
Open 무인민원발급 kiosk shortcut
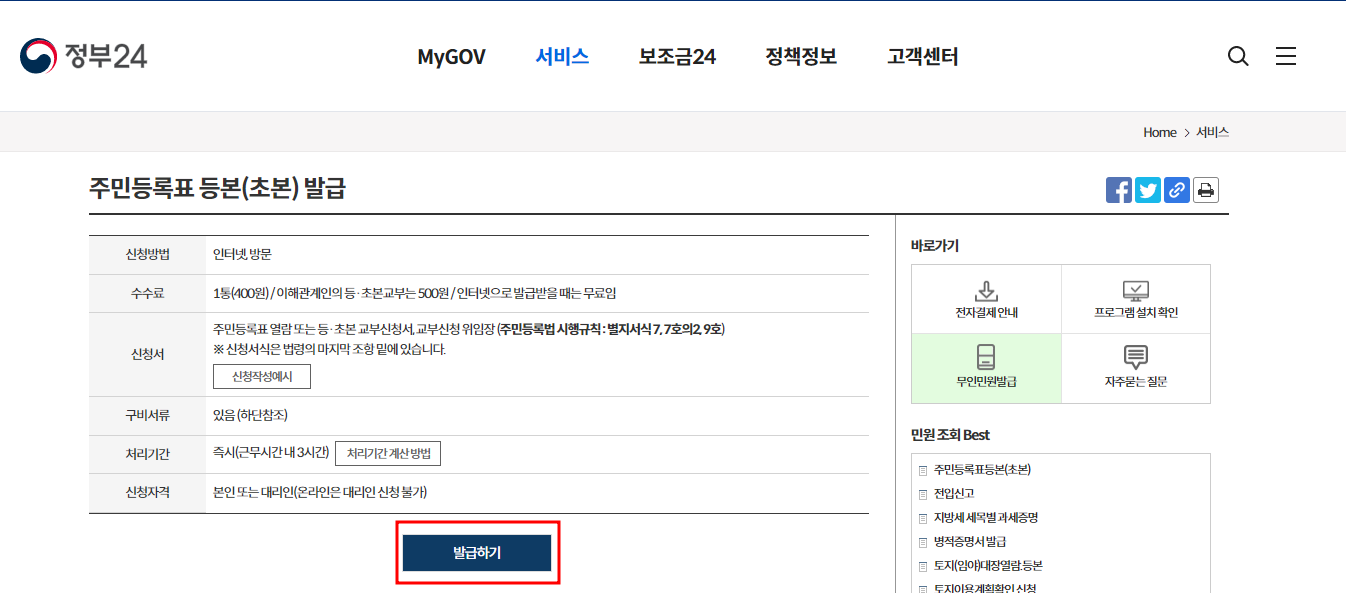coord(986,368)
